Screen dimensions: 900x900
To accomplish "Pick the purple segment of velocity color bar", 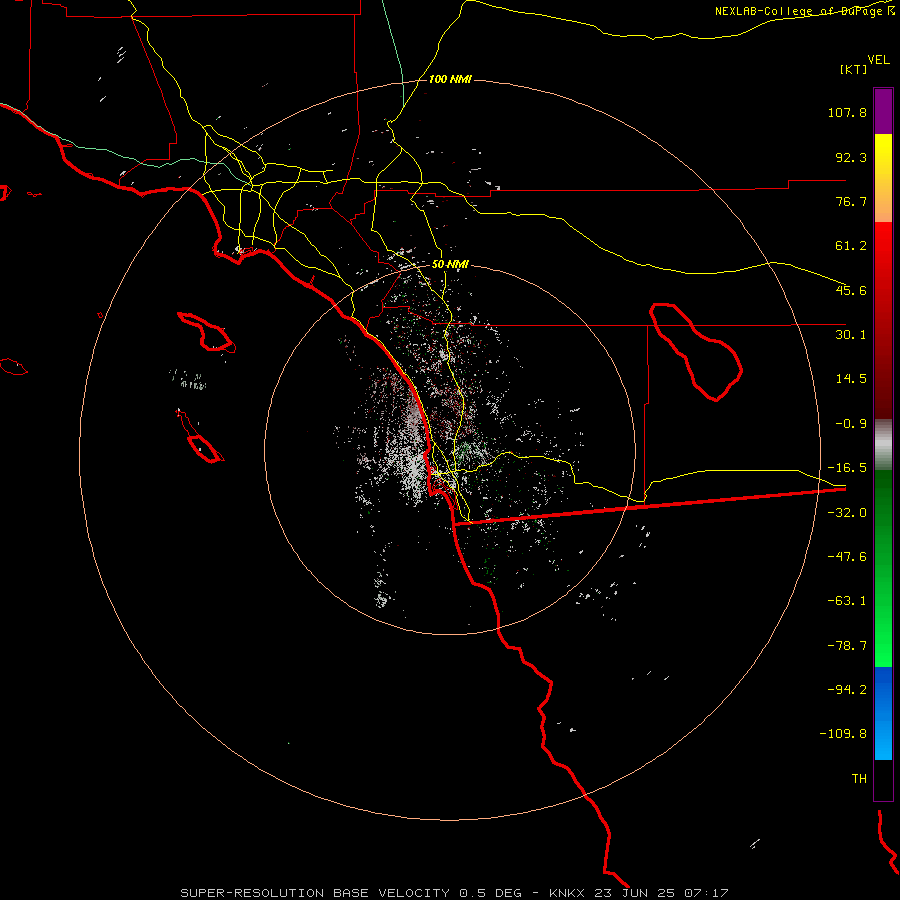I will coord(883,111).
